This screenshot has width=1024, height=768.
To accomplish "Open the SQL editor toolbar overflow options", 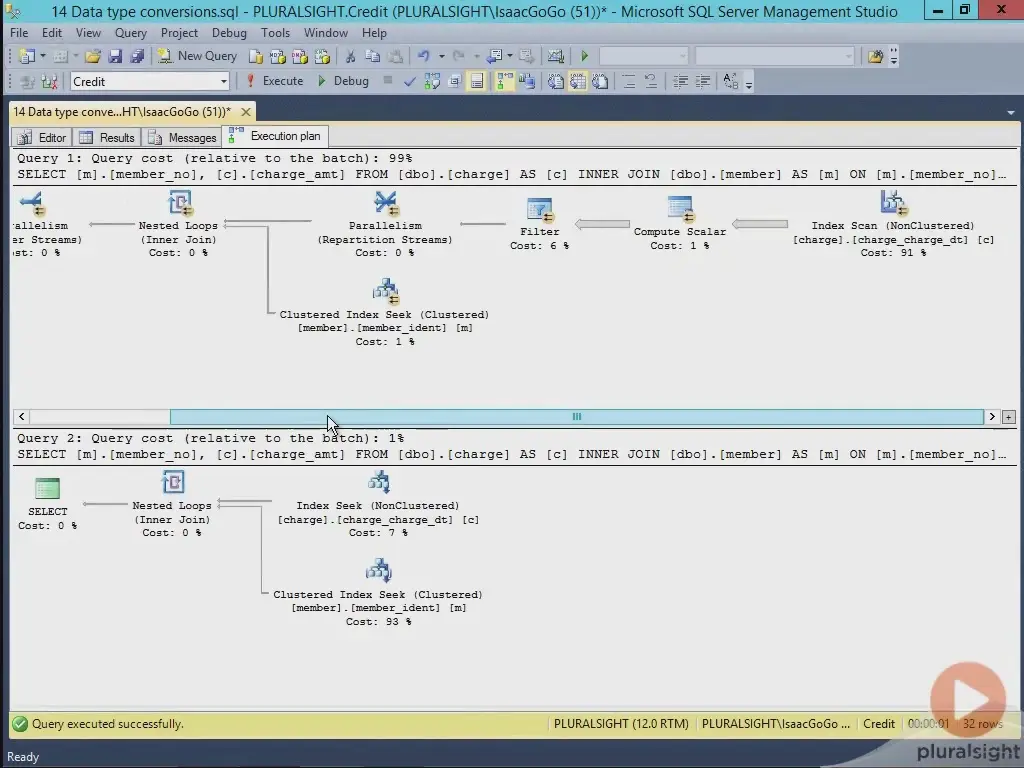I will (748, 82).
